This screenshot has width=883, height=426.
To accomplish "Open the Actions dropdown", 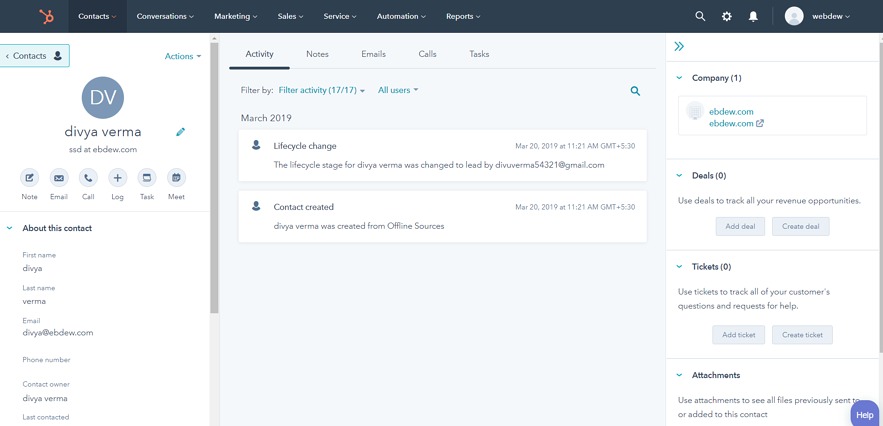I will point(183,56).
